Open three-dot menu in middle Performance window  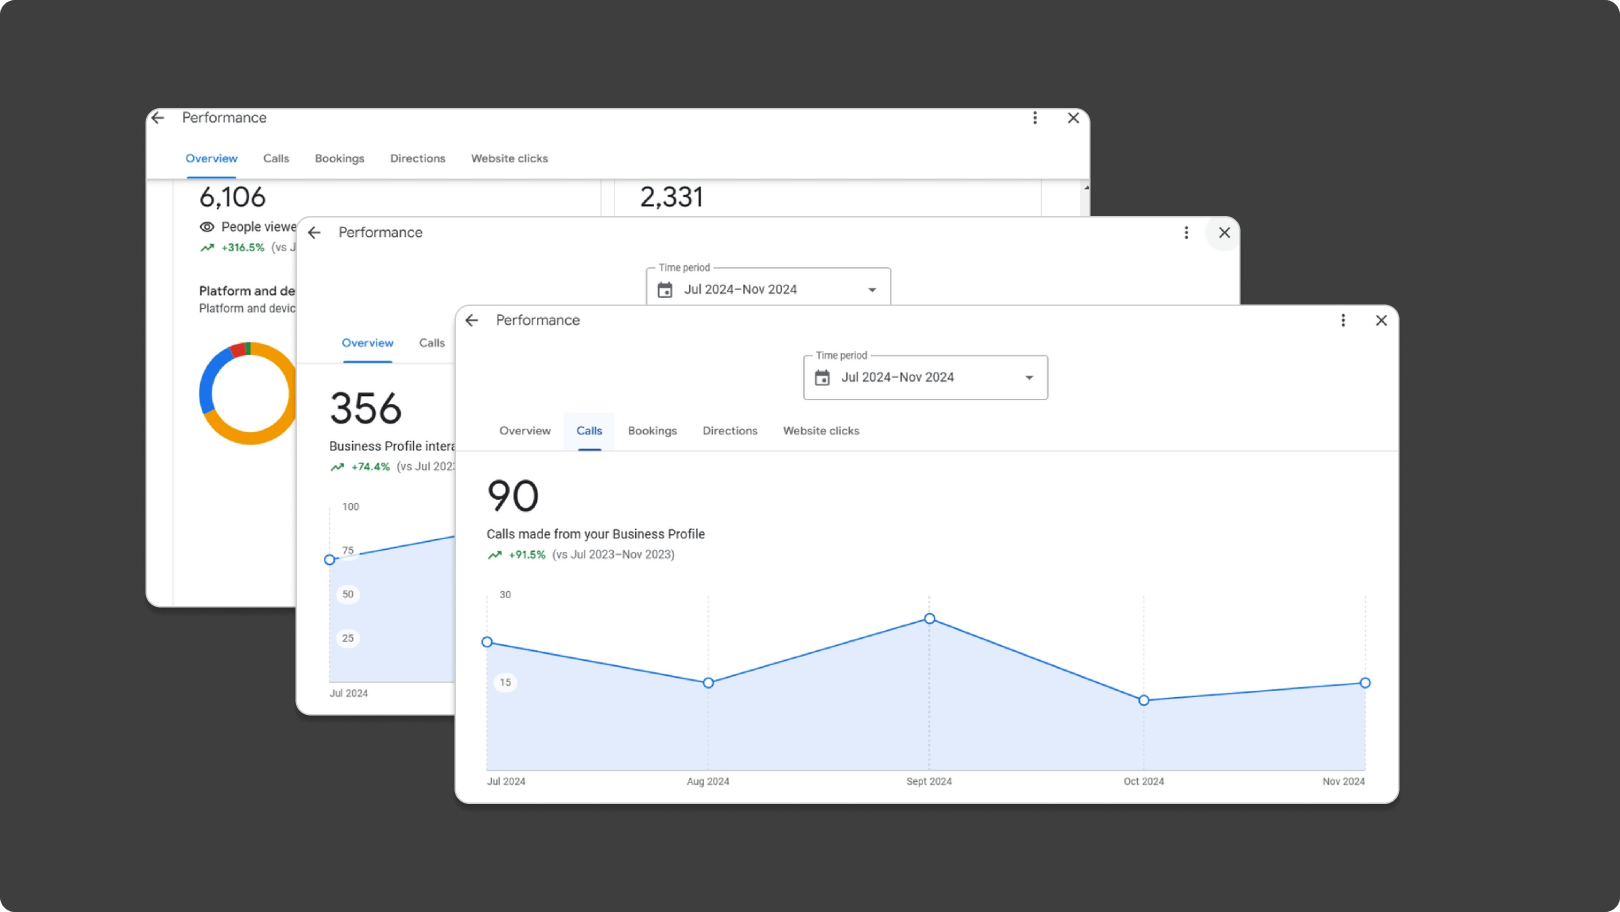(1186, 233)
